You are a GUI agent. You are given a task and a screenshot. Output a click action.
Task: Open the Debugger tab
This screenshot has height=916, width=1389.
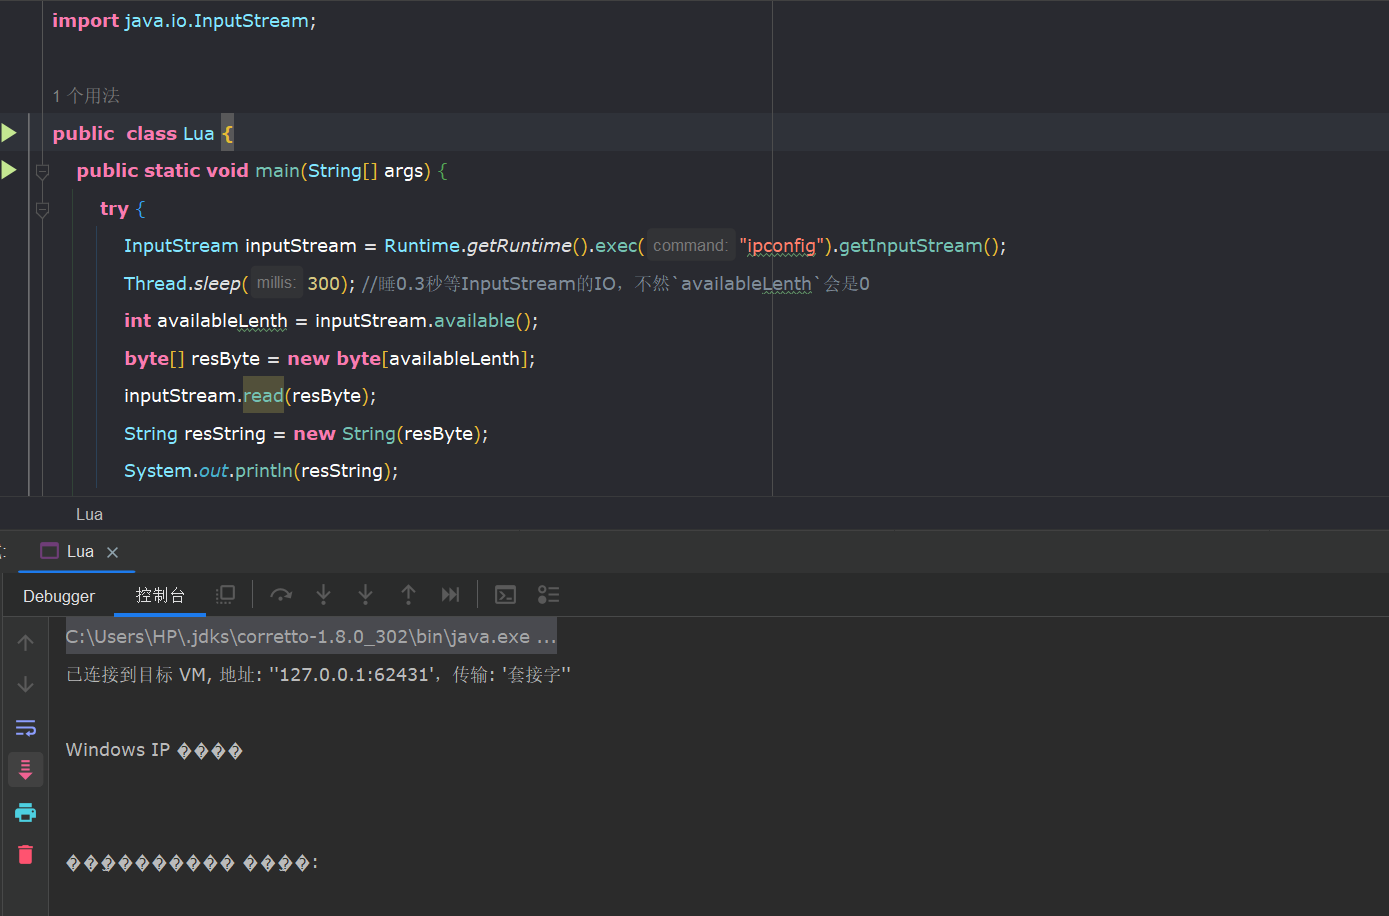click(59, 596)
